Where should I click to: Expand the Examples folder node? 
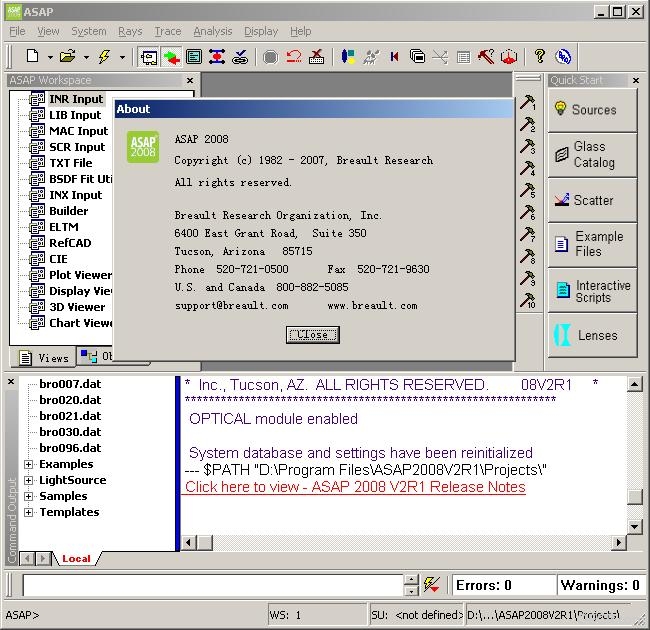[28, 464]
